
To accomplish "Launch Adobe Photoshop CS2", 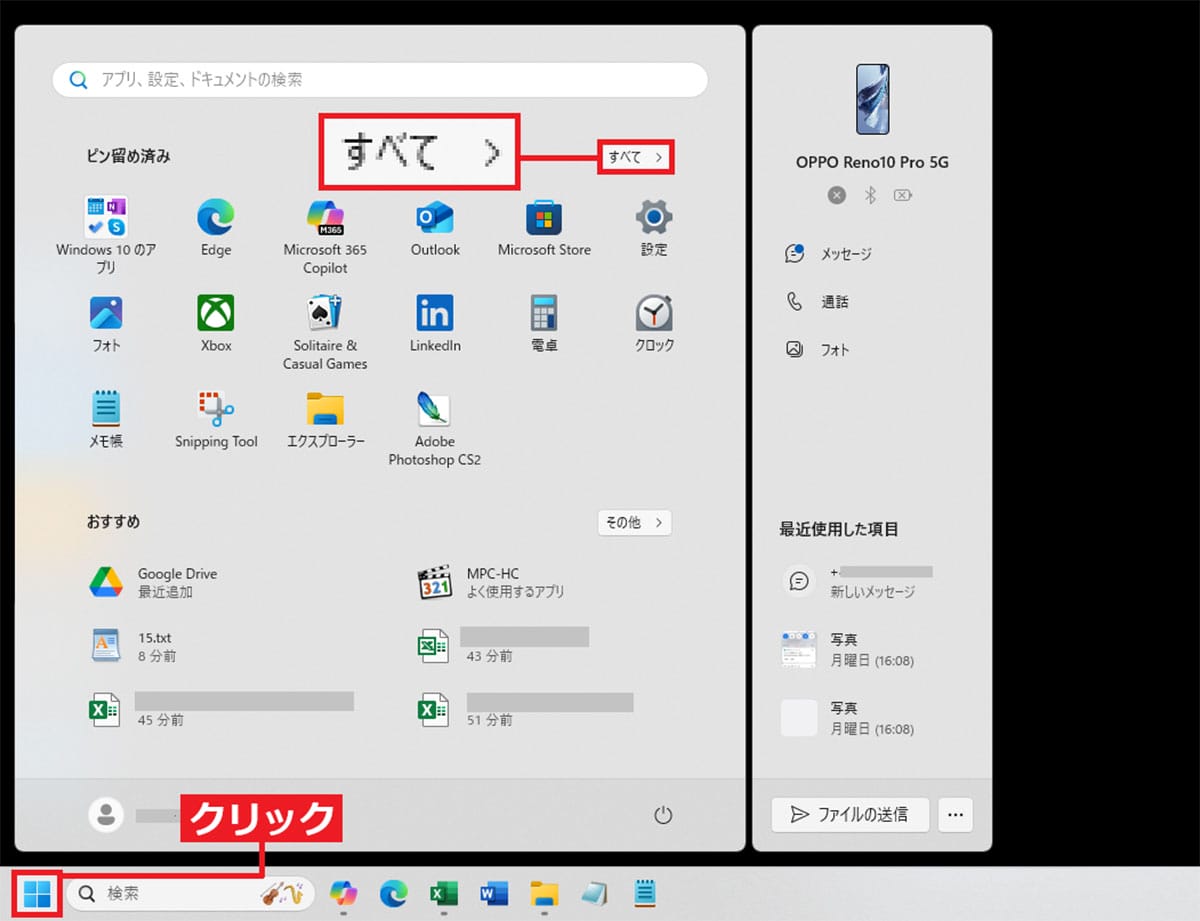I will tap(435, 408).
